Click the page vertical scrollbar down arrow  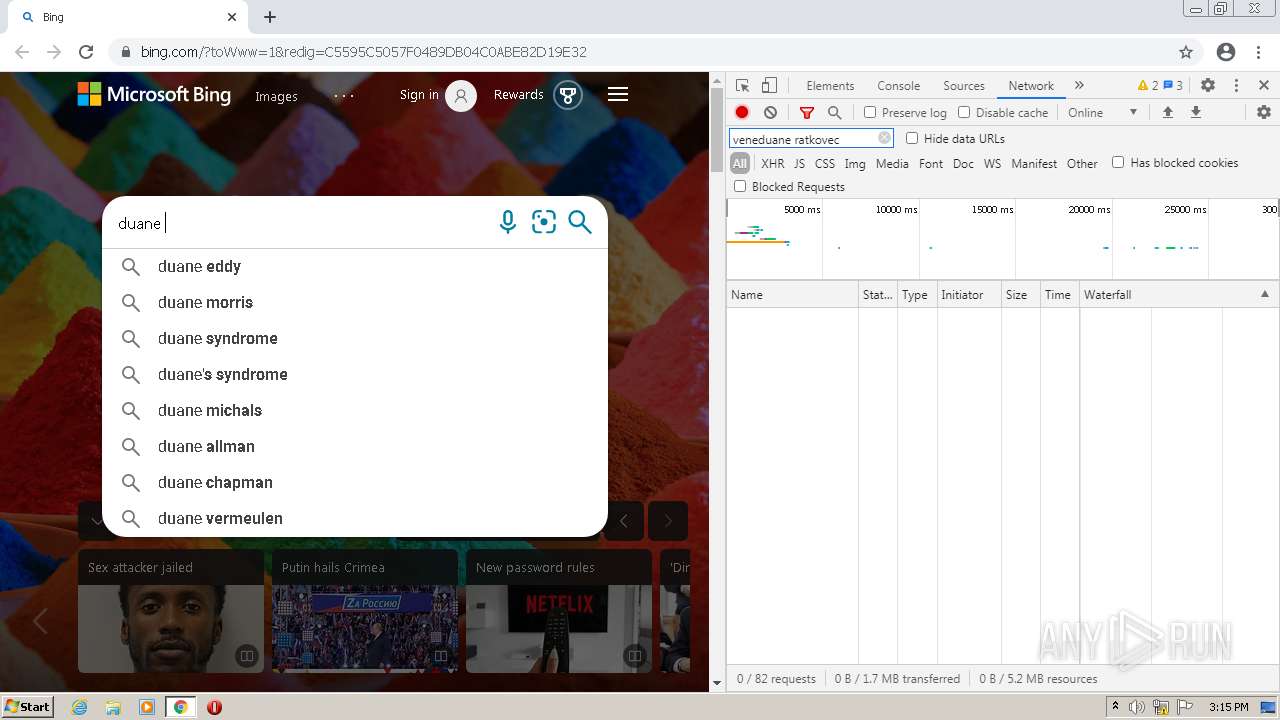pos(716,684)
